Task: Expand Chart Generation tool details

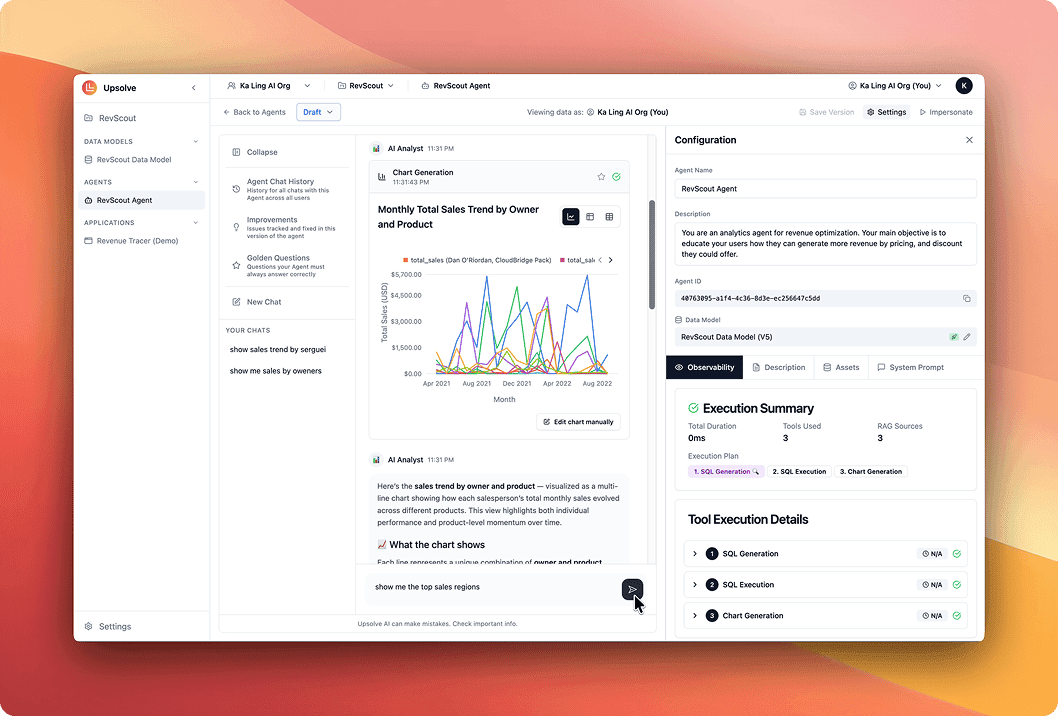Action: (695, 615)
